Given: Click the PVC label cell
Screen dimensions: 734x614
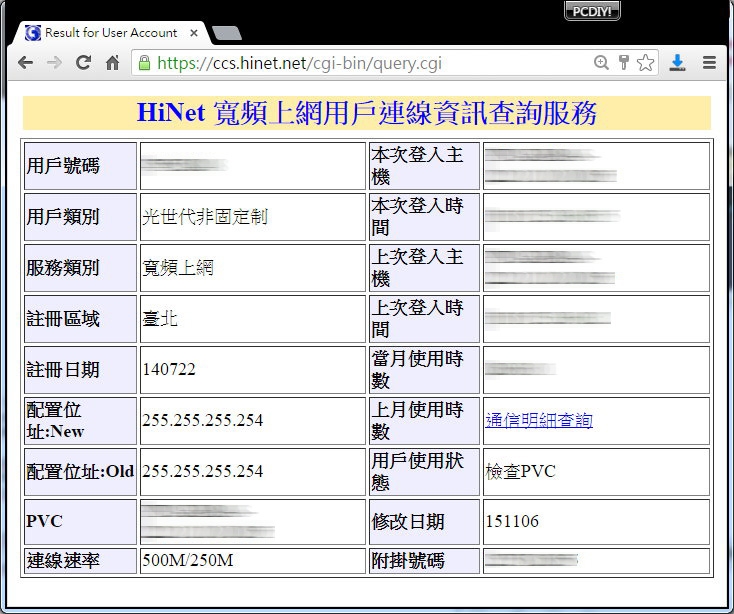Looking at the screenshot, I should point(80,522).
